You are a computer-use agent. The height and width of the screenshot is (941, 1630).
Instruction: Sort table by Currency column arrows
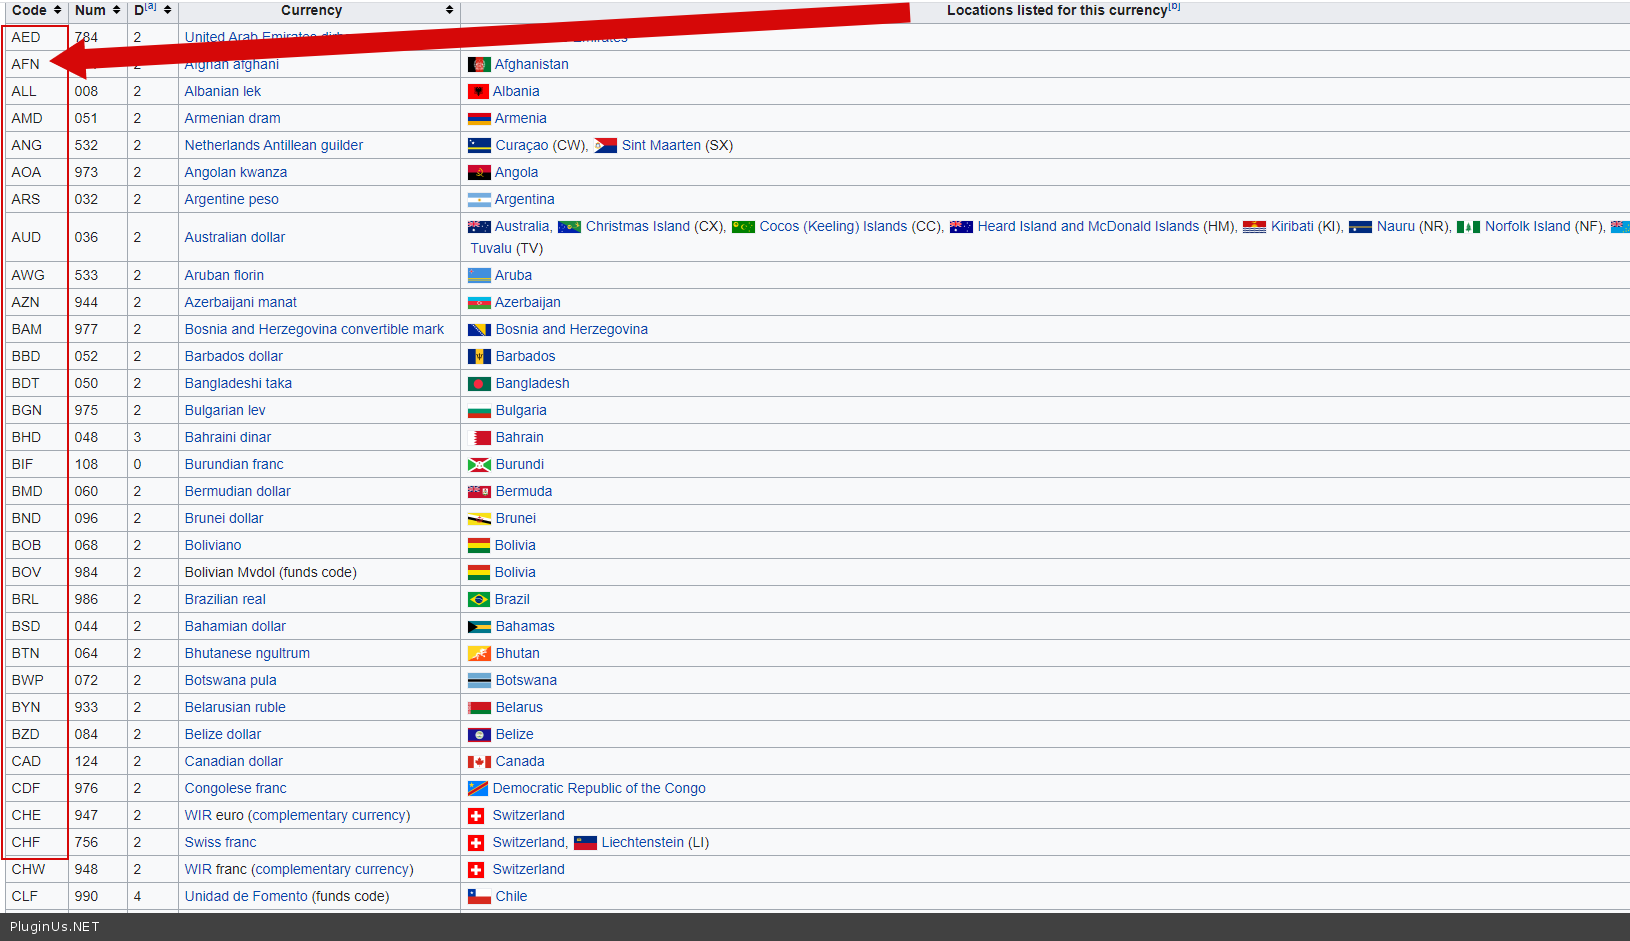pos(449,10)
